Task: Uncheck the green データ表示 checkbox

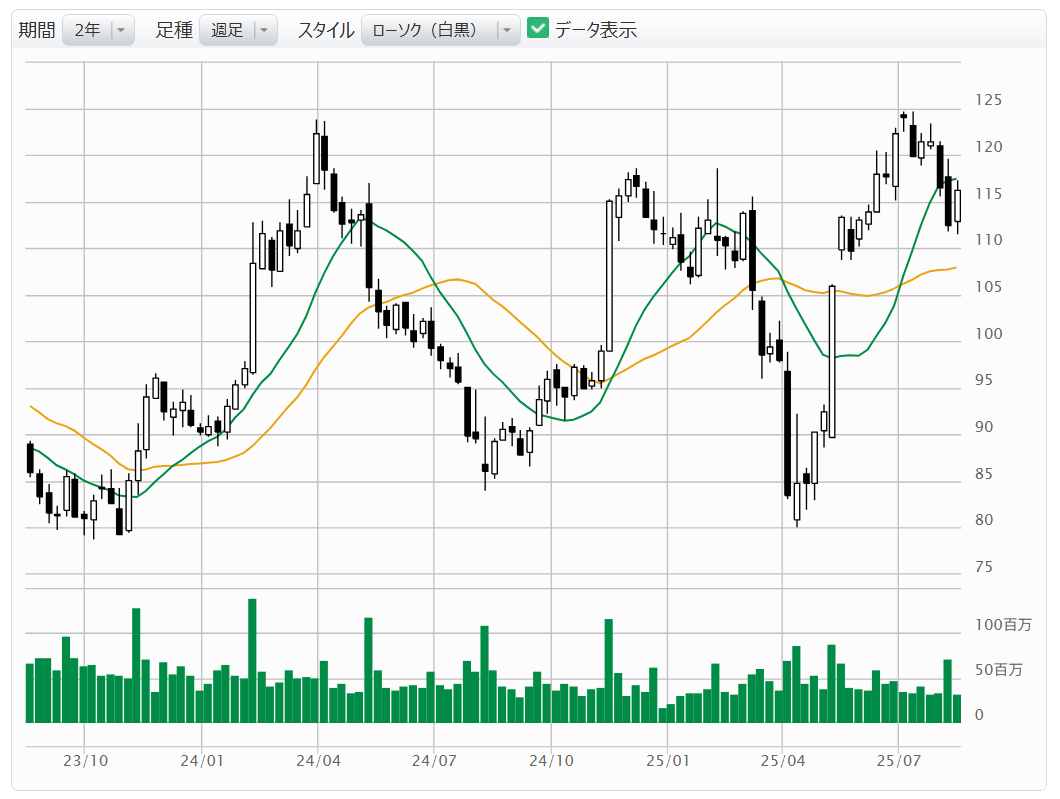Action: tap(538, 29)
